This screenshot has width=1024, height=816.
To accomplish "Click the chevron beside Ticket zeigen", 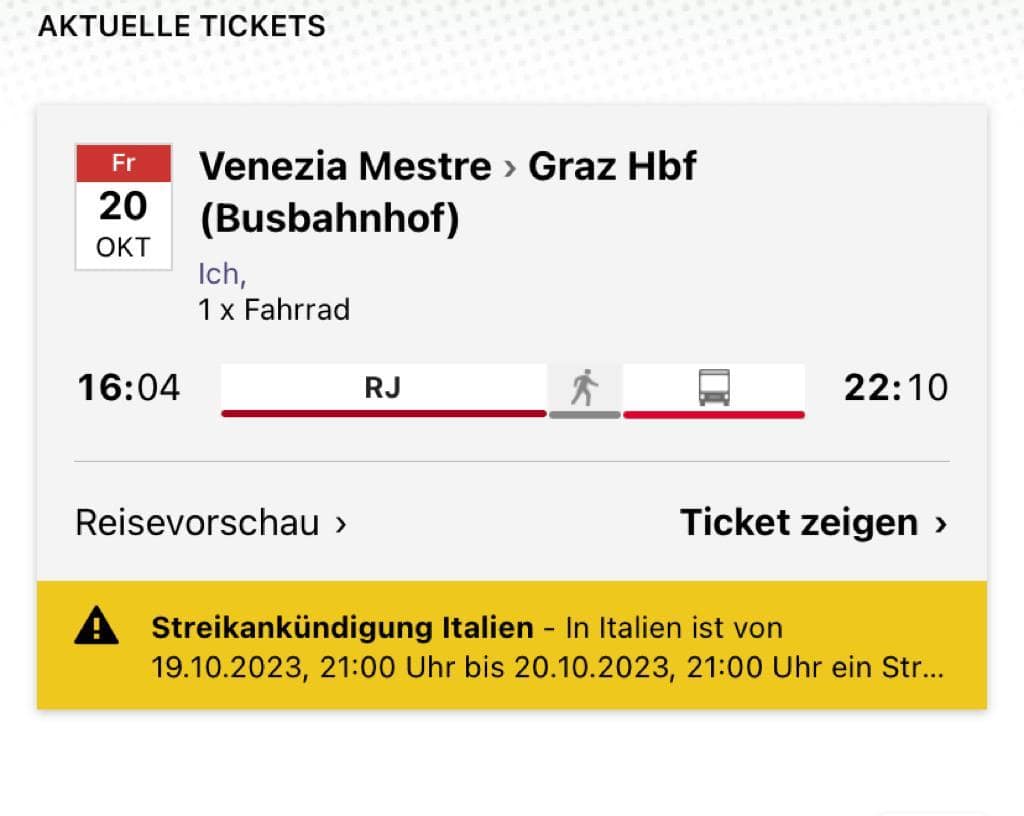I will (x=940, y=523).
